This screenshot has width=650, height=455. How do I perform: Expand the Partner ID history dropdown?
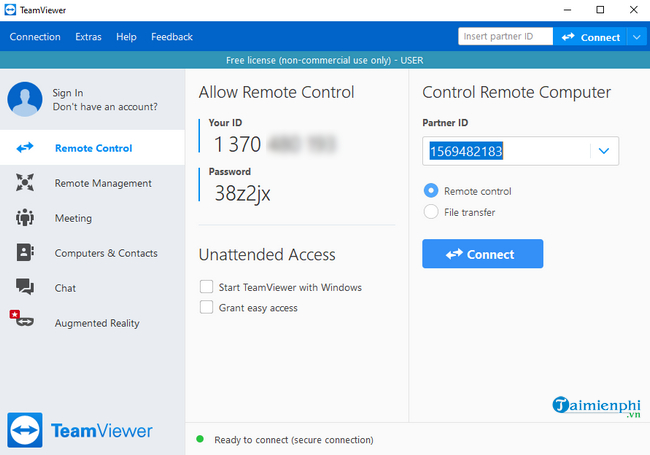pos(604,151)
